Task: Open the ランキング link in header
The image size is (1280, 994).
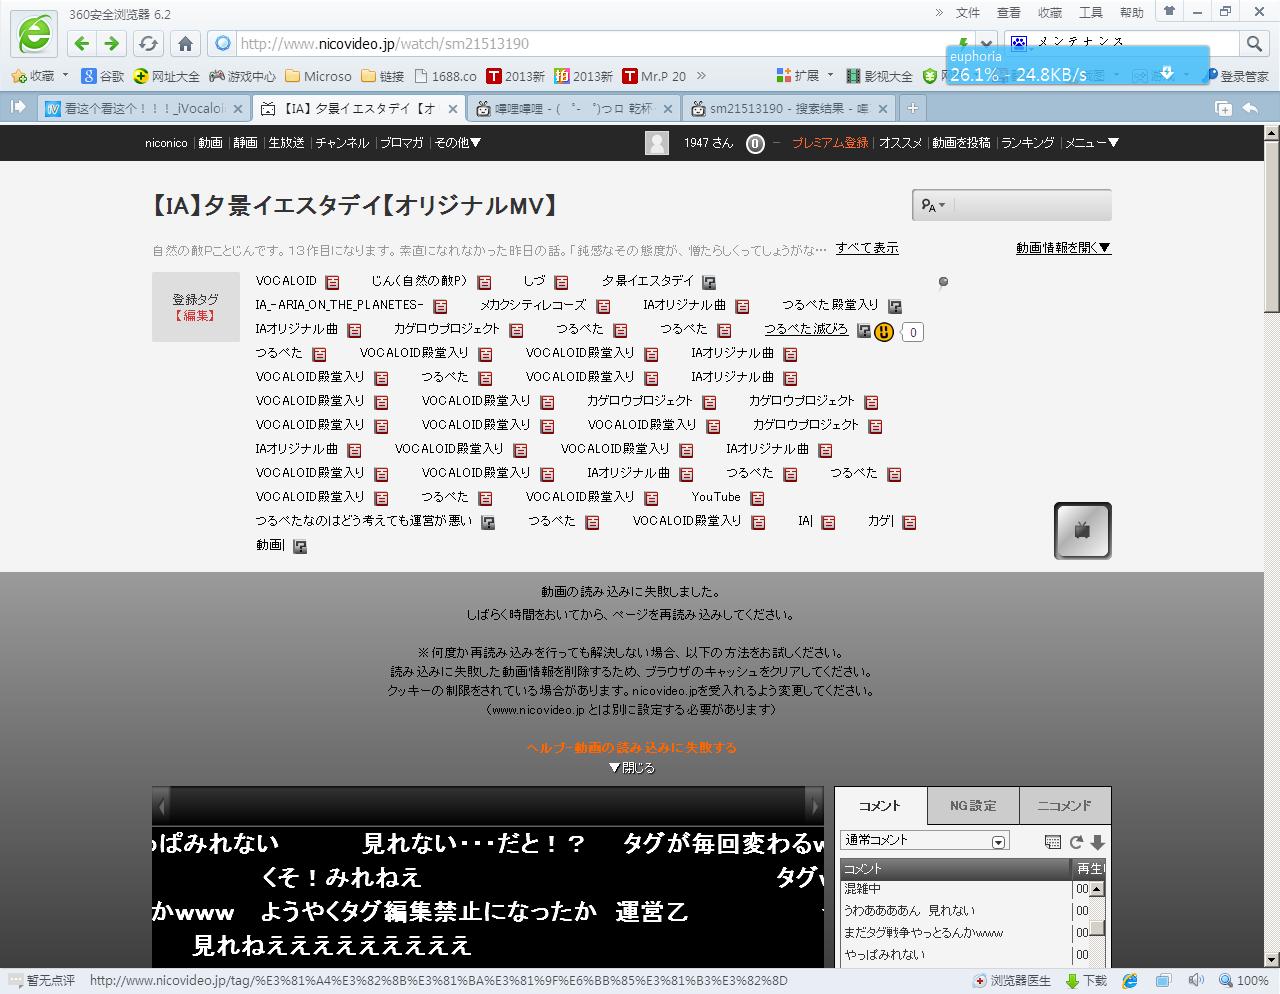Action: (x=1027, y=143)
